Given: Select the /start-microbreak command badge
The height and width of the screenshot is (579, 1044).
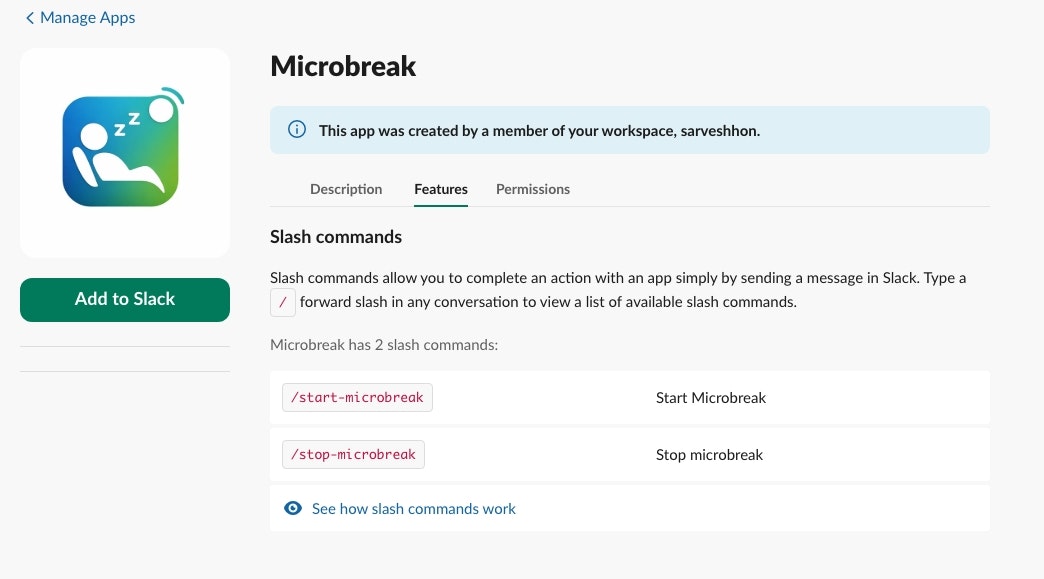Looking at the screenshot, I should click(357, 397).
